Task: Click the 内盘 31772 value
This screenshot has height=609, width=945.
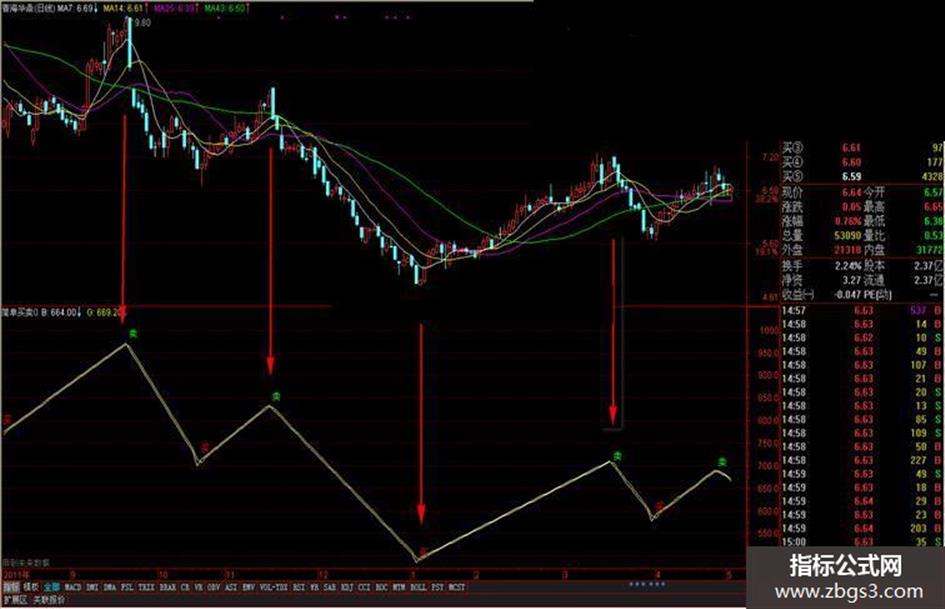Action: point(930,250)
